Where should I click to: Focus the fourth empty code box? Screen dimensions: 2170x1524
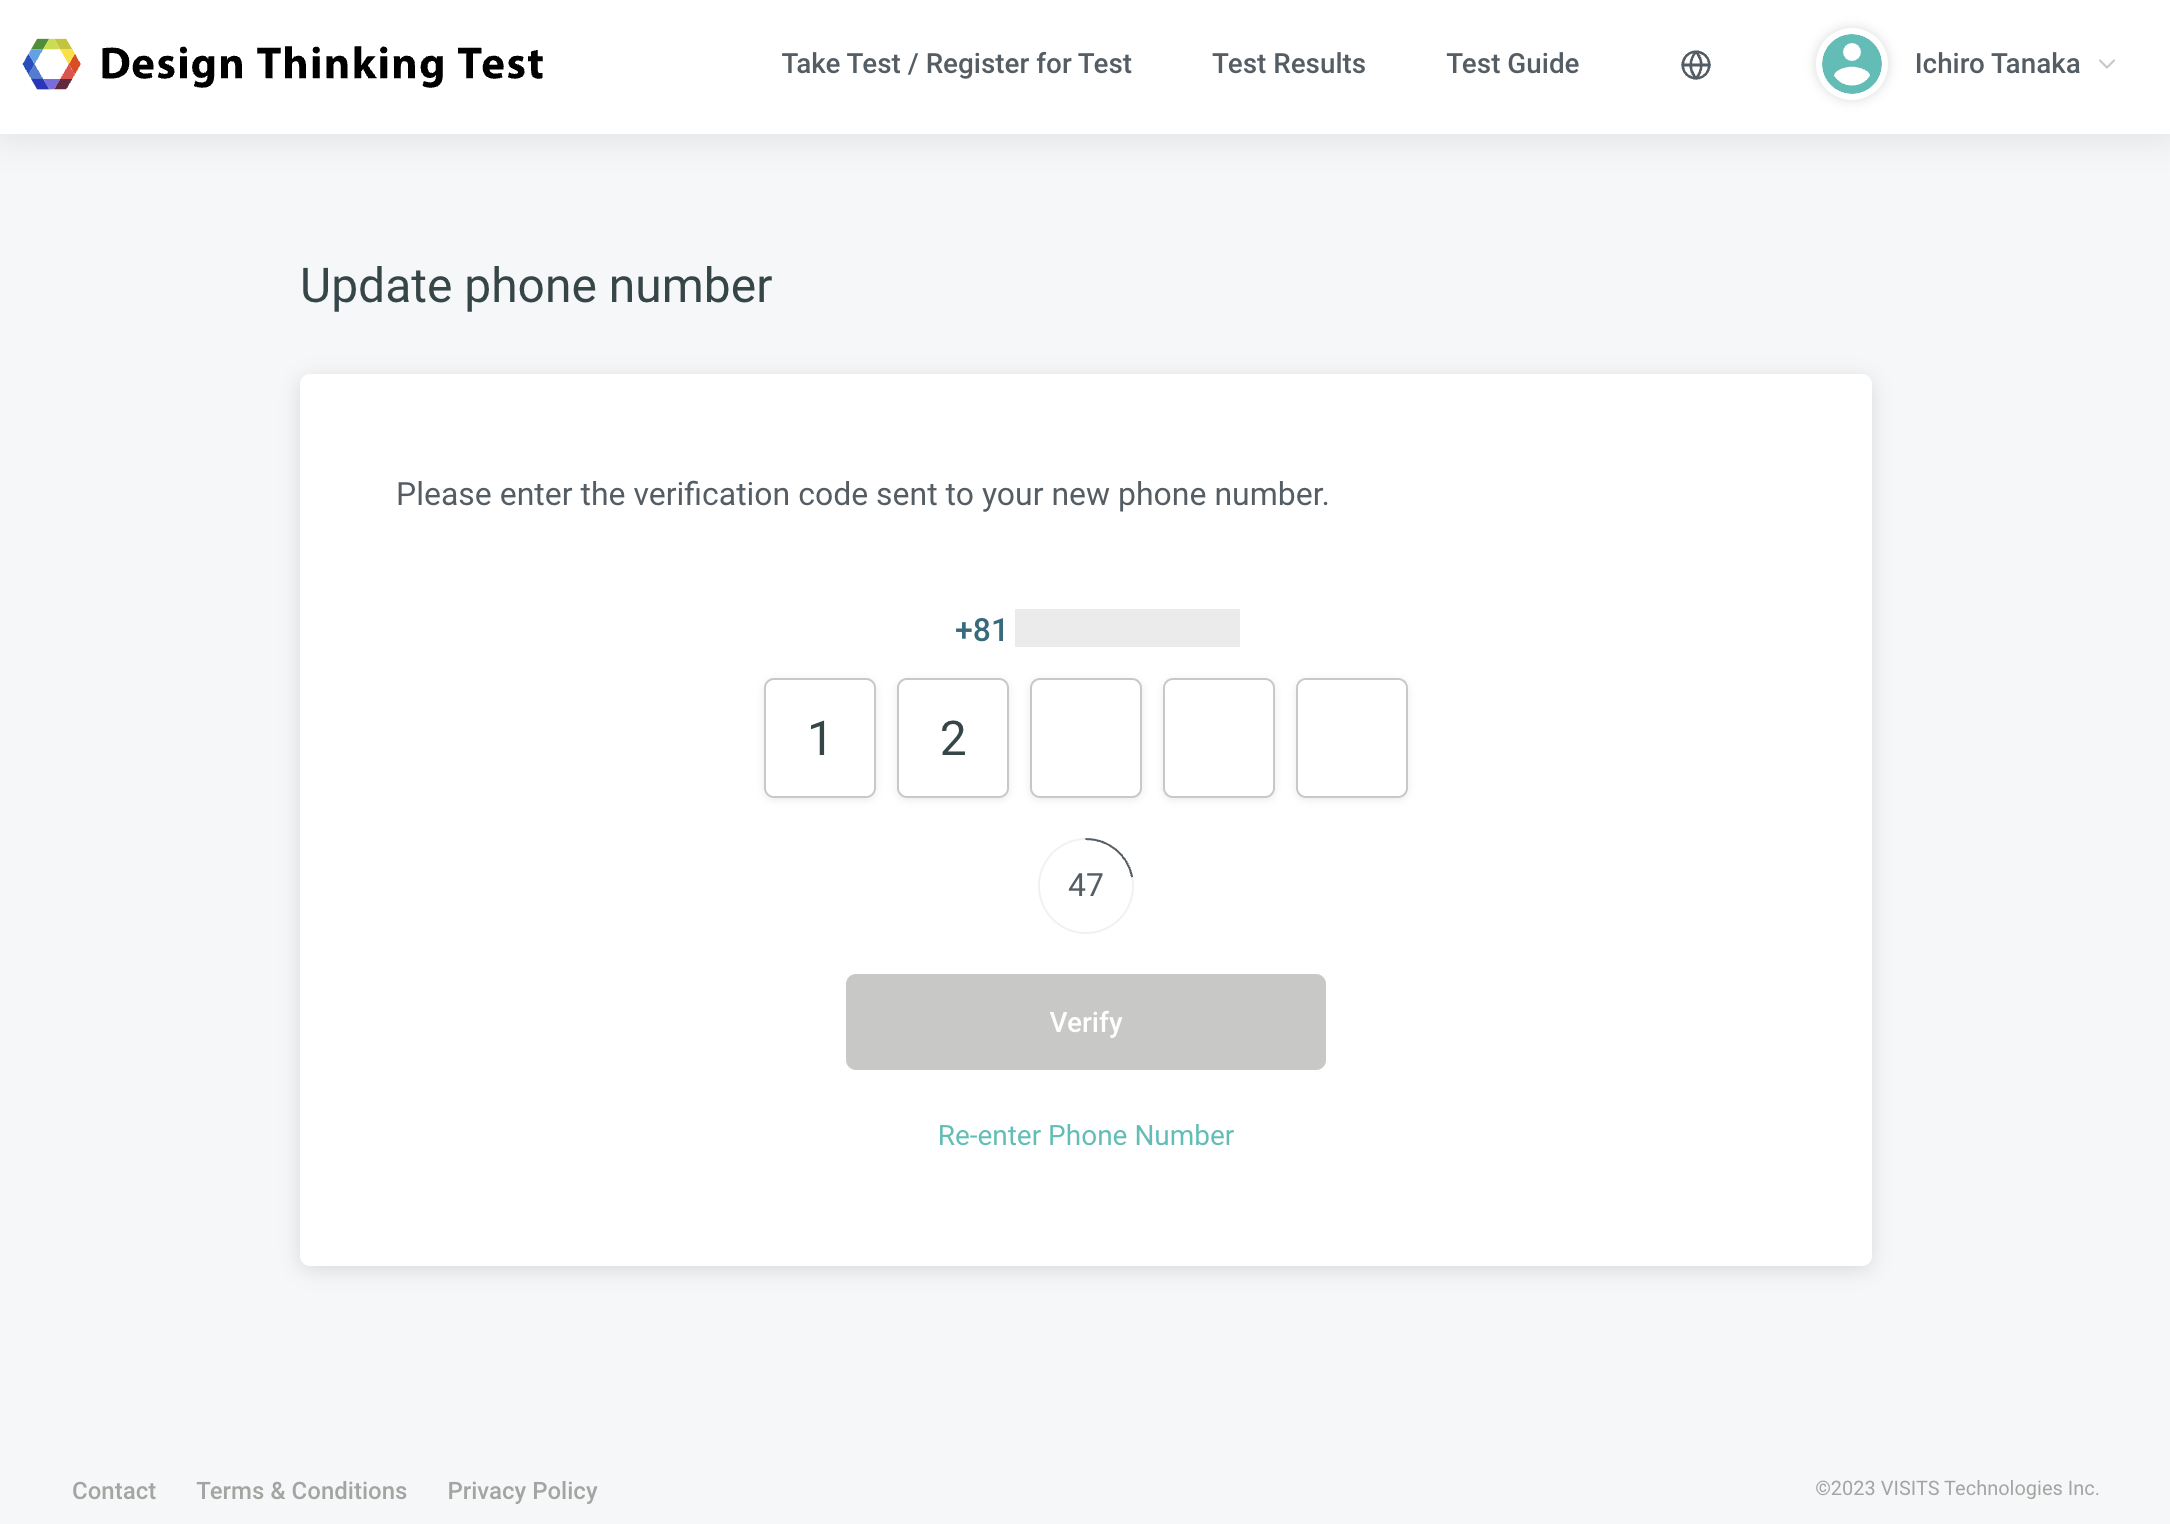pos(1219,738)
